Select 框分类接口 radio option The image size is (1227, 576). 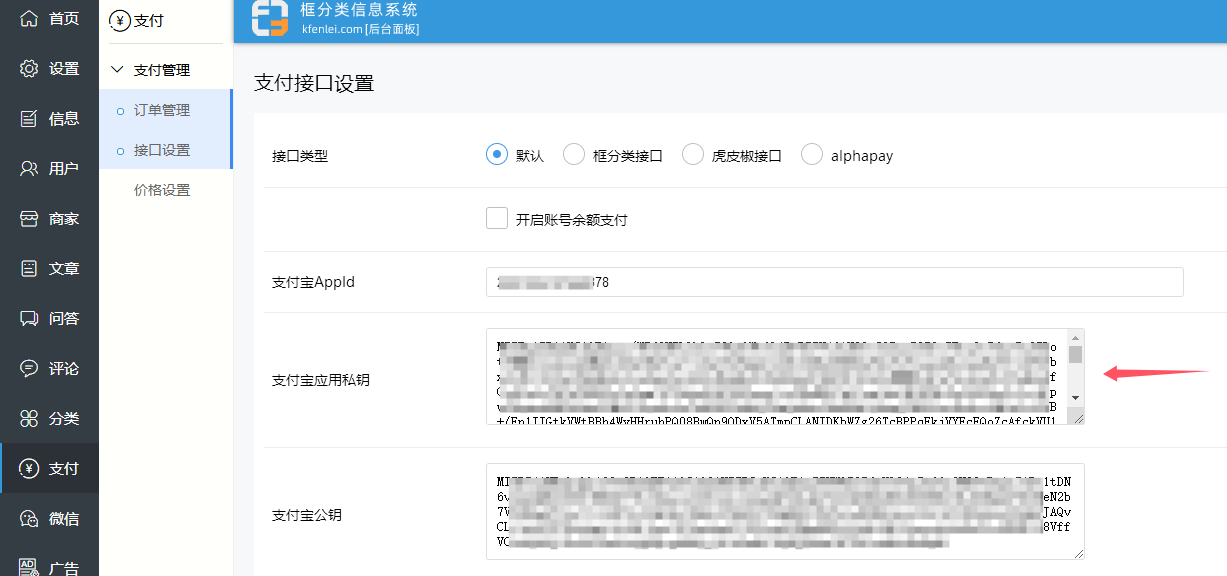click(x=574, y=155)
